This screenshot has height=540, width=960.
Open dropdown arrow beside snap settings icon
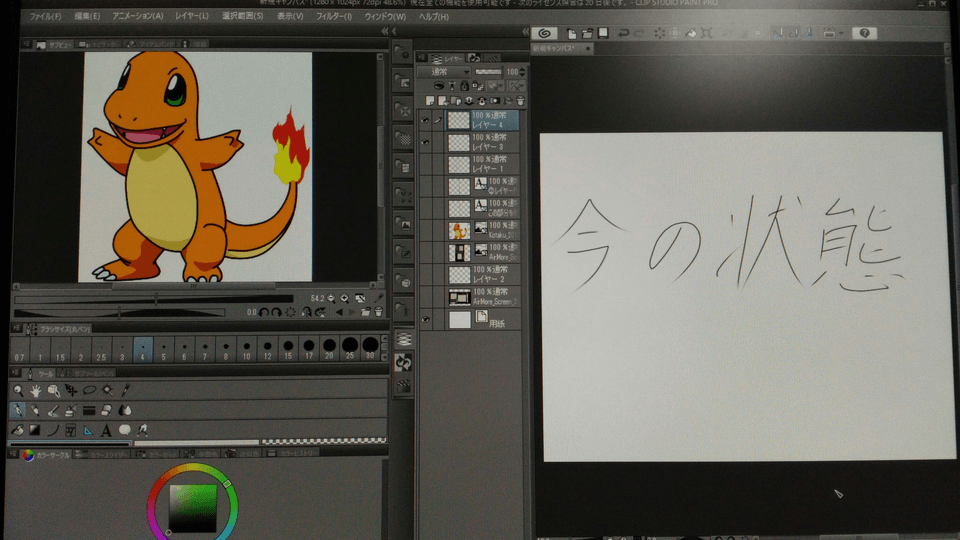[x=841, y=33]
